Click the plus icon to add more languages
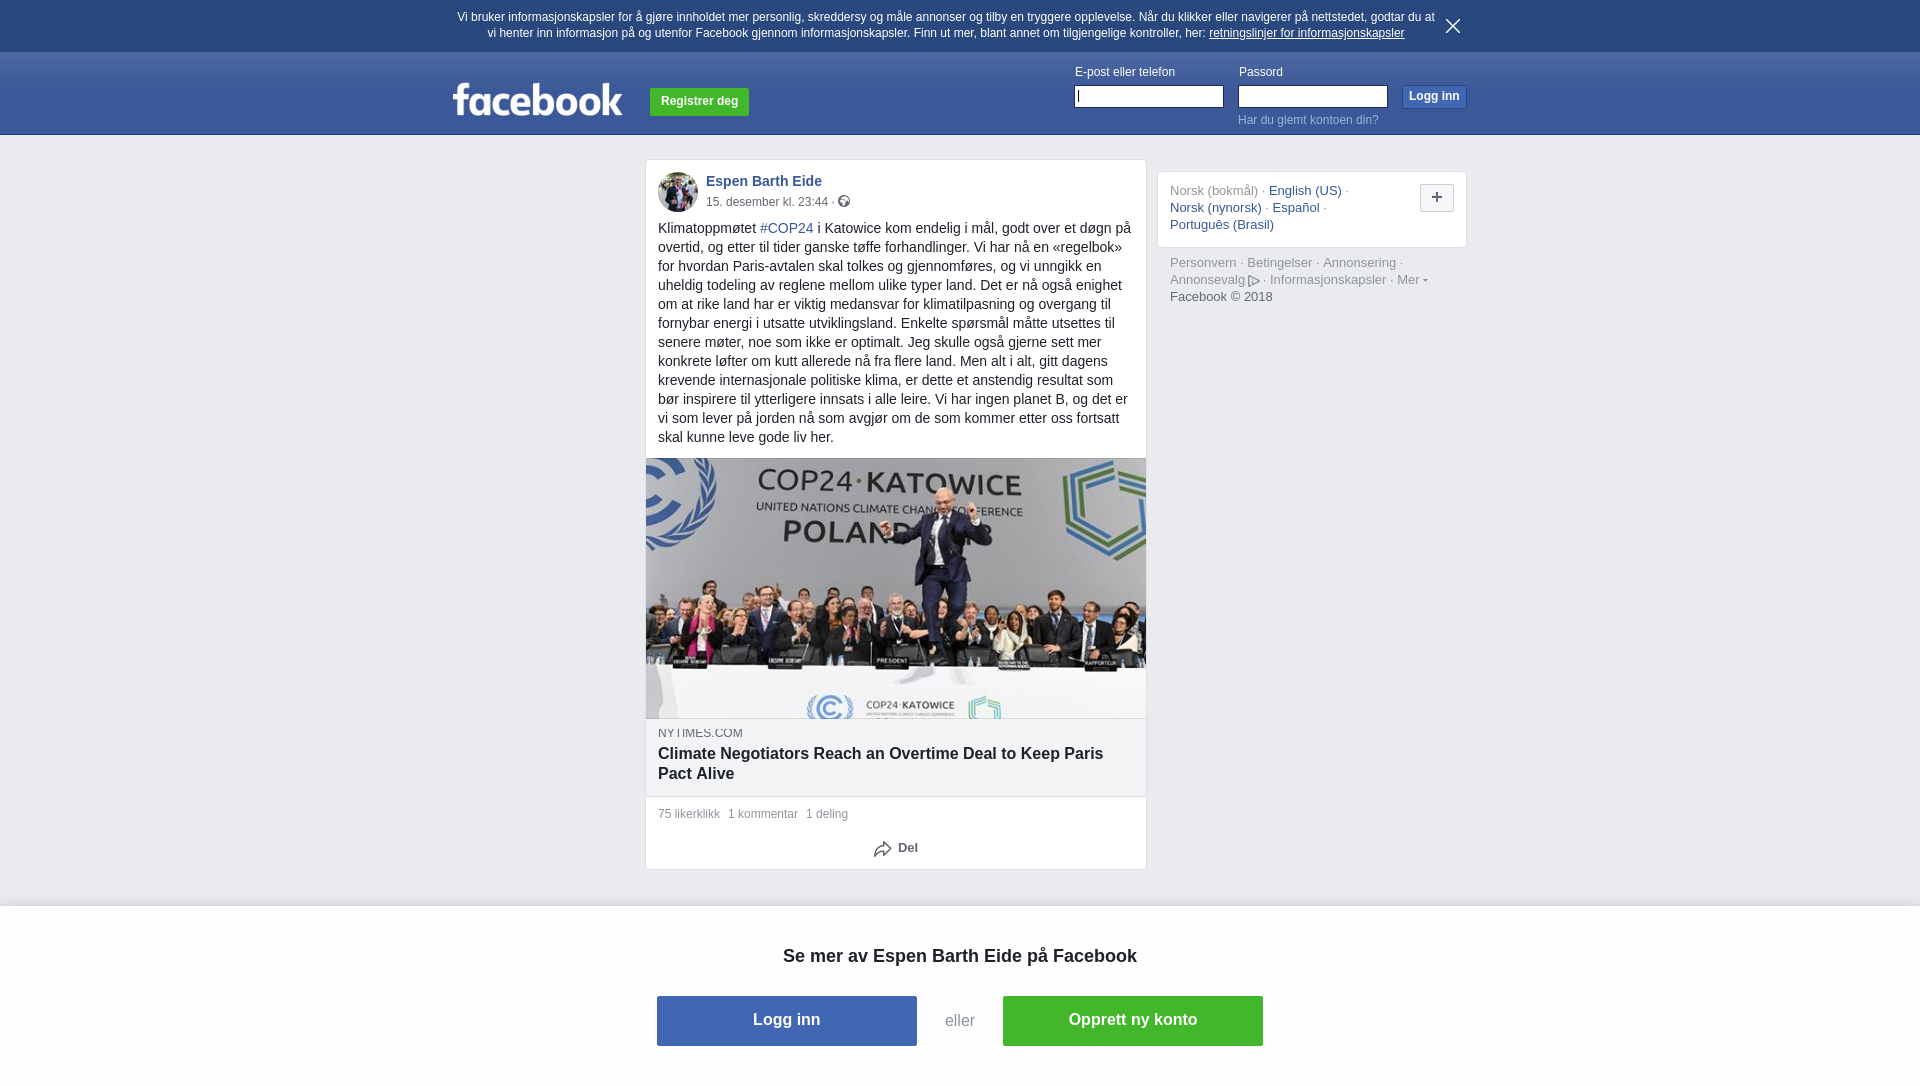The width and height of the screenshot is (1920, 1086). 1436,198
